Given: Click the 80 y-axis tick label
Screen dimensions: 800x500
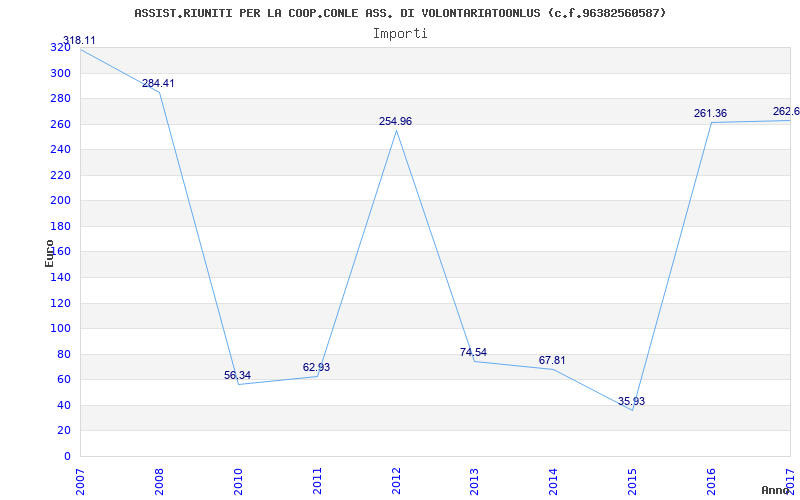Looking at the screenshot, I should [64, 354].
